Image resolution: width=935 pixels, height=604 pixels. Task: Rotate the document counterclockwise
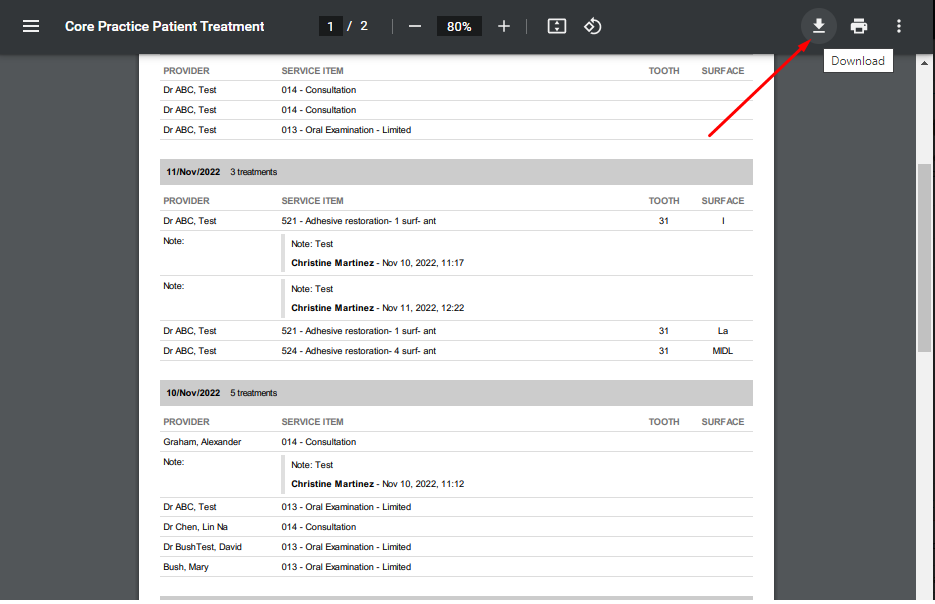coord(592,26)
